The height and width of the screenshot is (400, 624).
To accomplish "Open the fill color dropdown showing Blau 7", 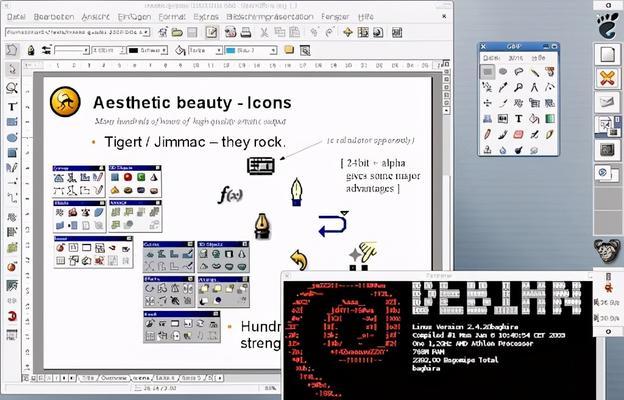I will 273,51.
